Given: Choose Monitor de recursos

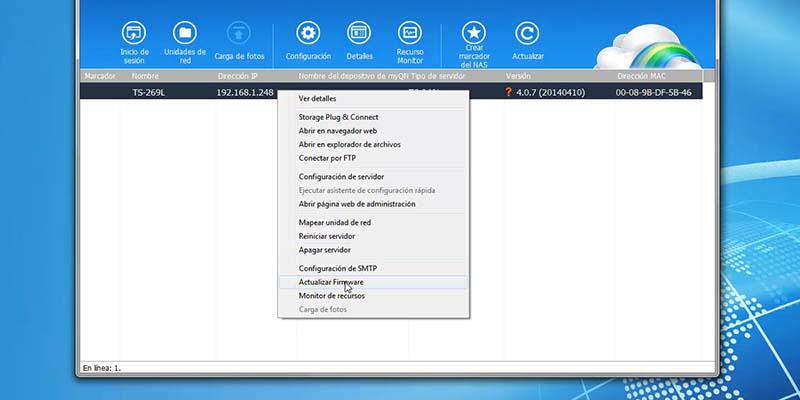Looking at the screenshot, I should (x=332, y=296).
